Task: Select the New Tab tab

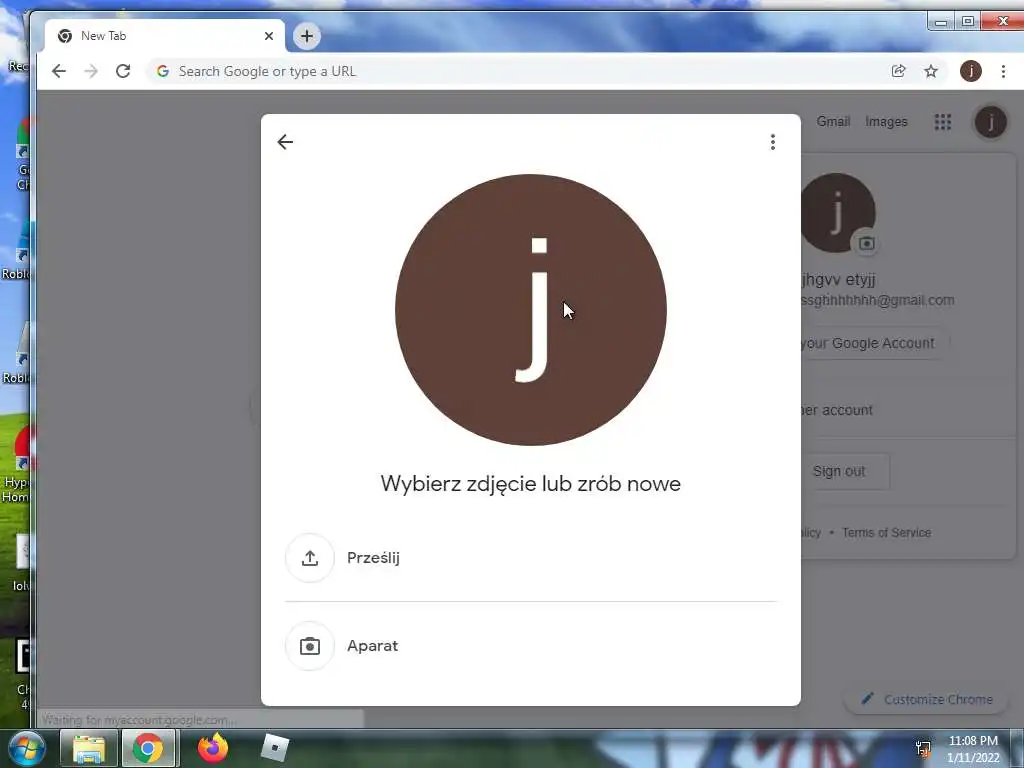Action: (165, 36)
